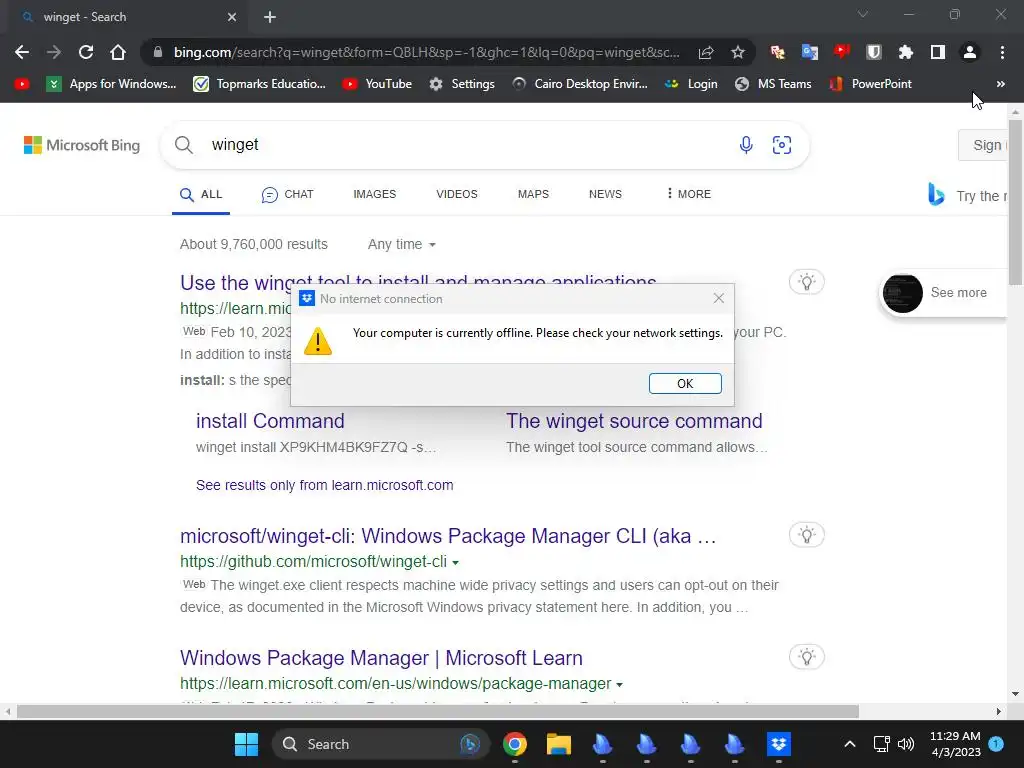Image resolution: width=1024 pixels, height=768 pixels.
Task: Click the See more video thumbnail card
Action: click(x=944, y=293)
